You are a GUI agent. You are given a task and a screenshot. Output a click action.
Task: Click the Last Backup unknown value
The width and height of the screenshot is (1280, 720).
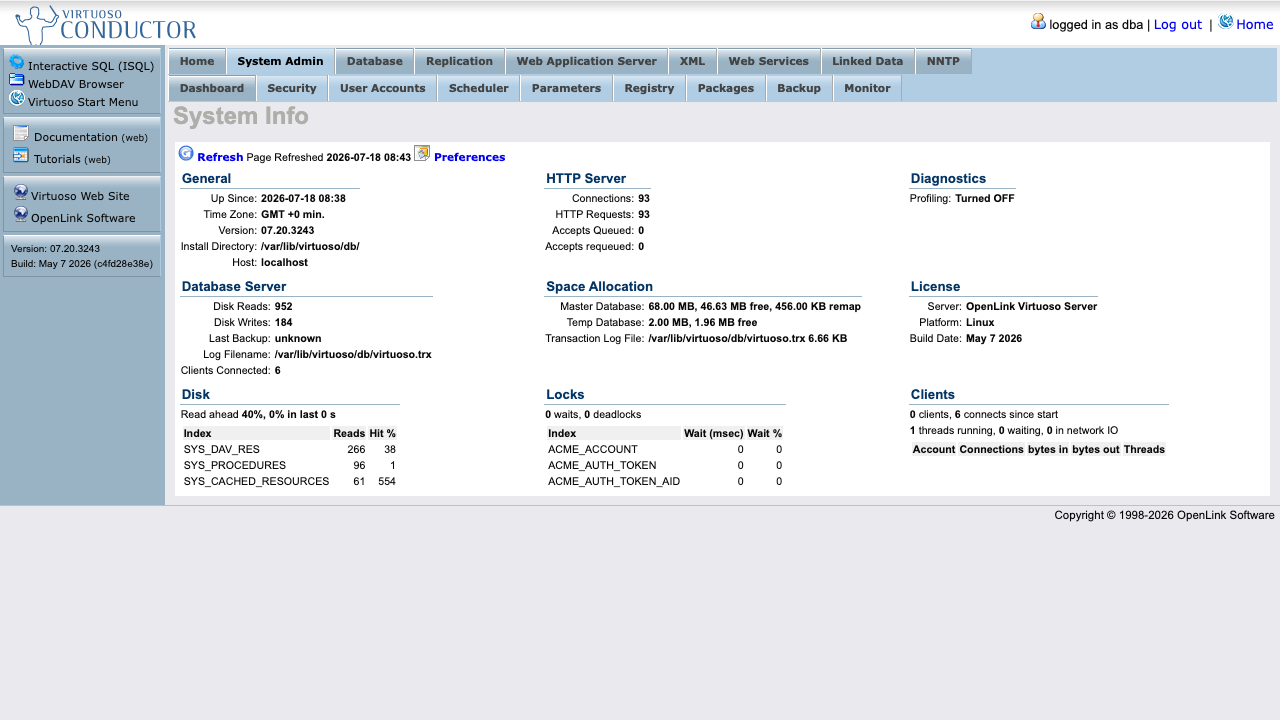point(298,339)
